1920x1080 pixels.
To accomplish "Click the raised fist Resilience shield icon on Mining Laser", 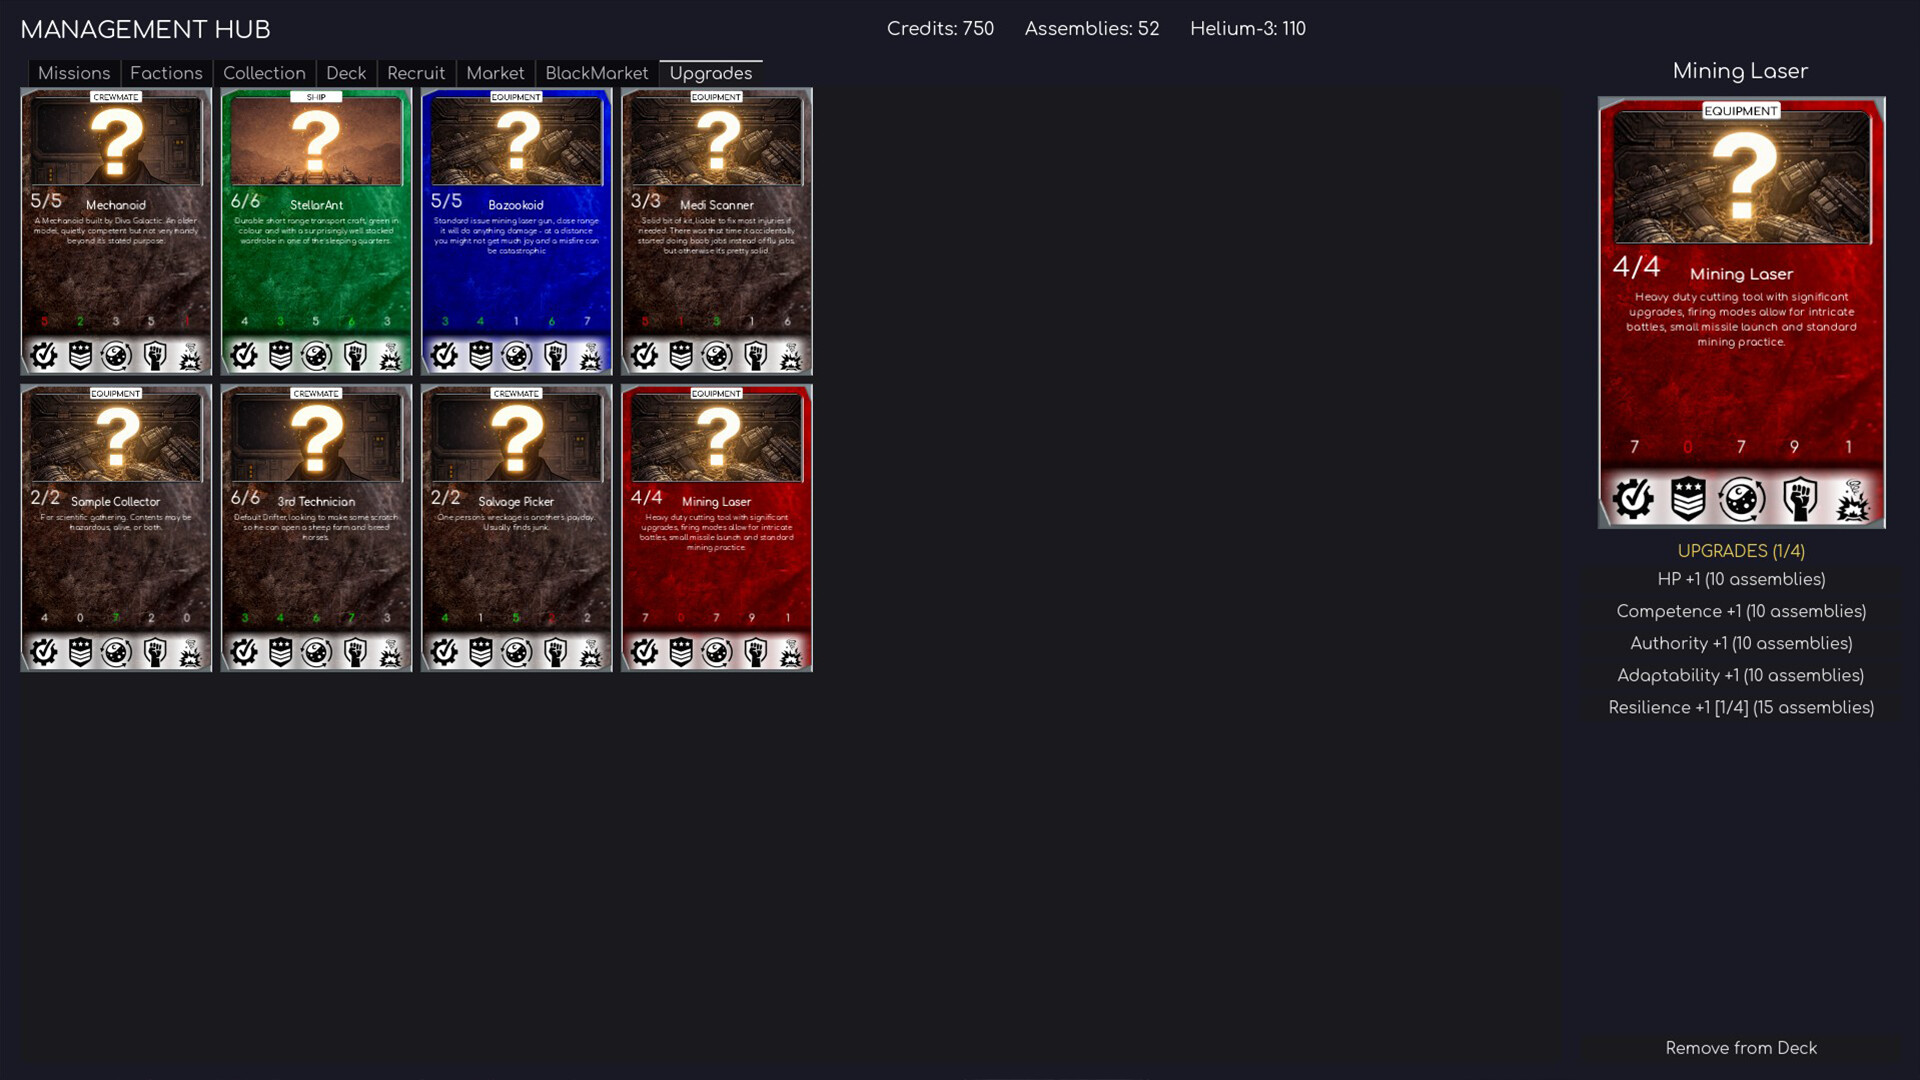I will tap(1799, 500).
